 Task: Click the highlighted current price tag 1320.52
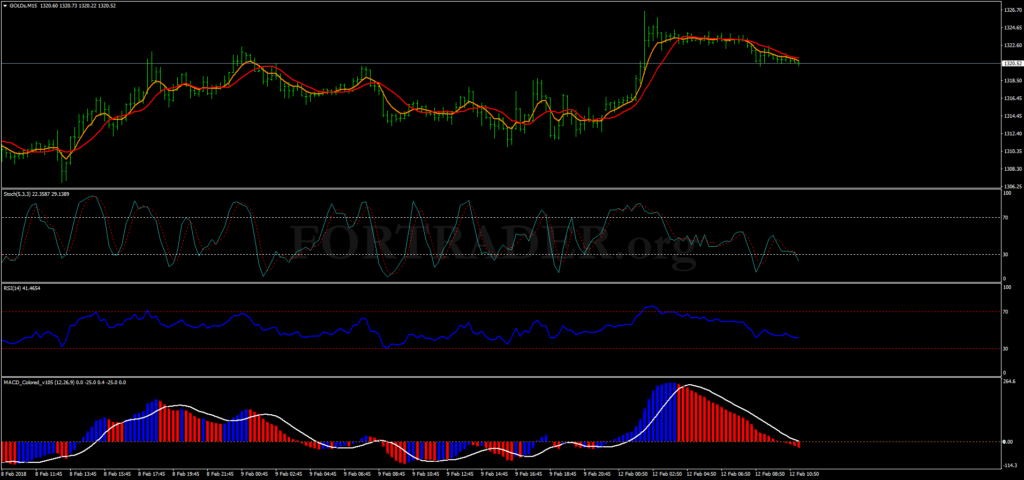[x=1012, y=63]
